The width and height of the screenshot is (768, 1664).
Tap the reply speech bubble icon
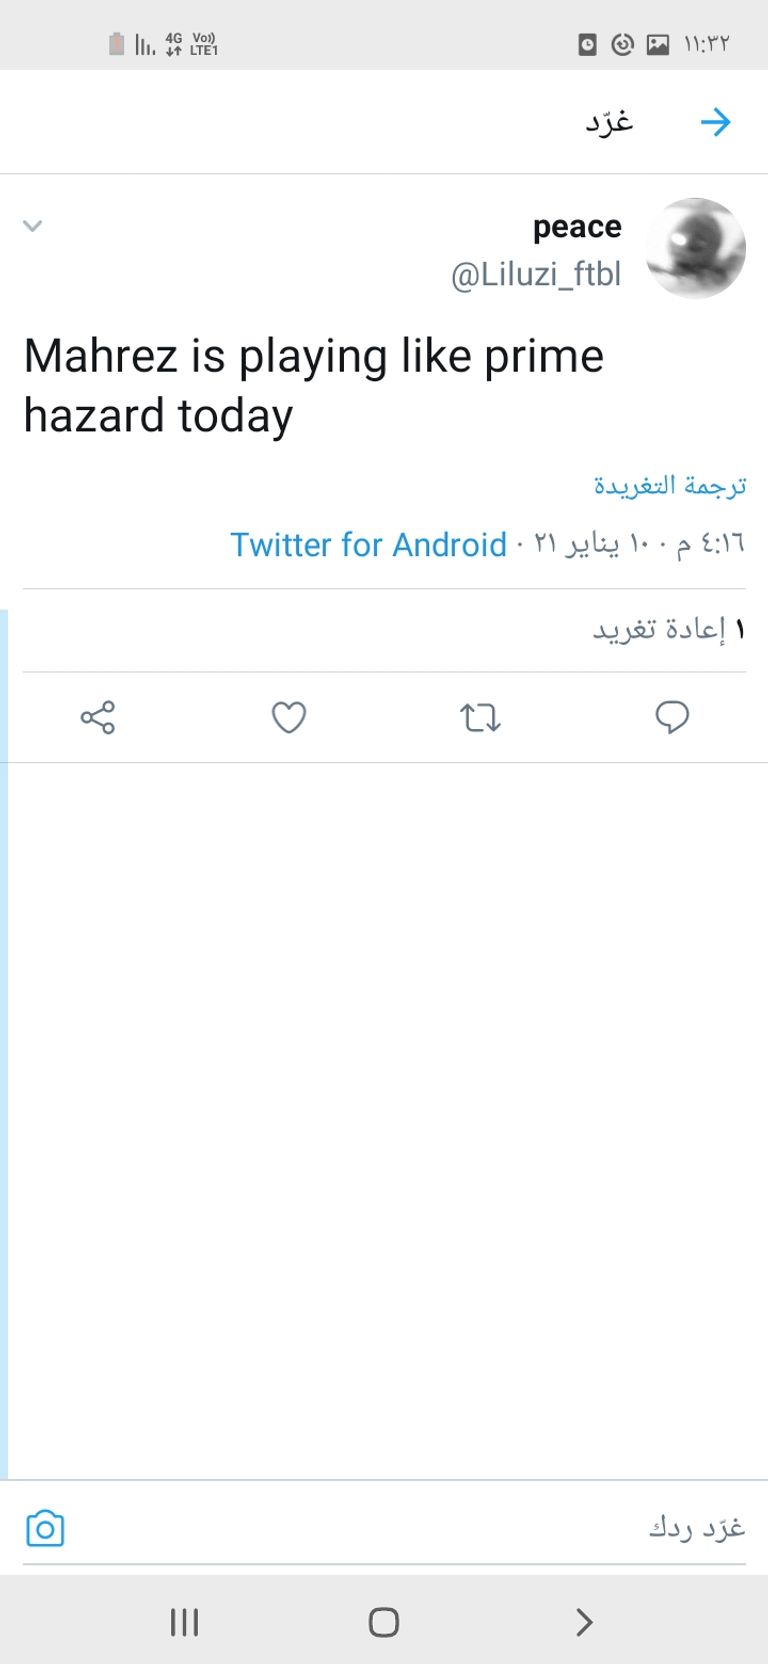[x=672, y=717]
